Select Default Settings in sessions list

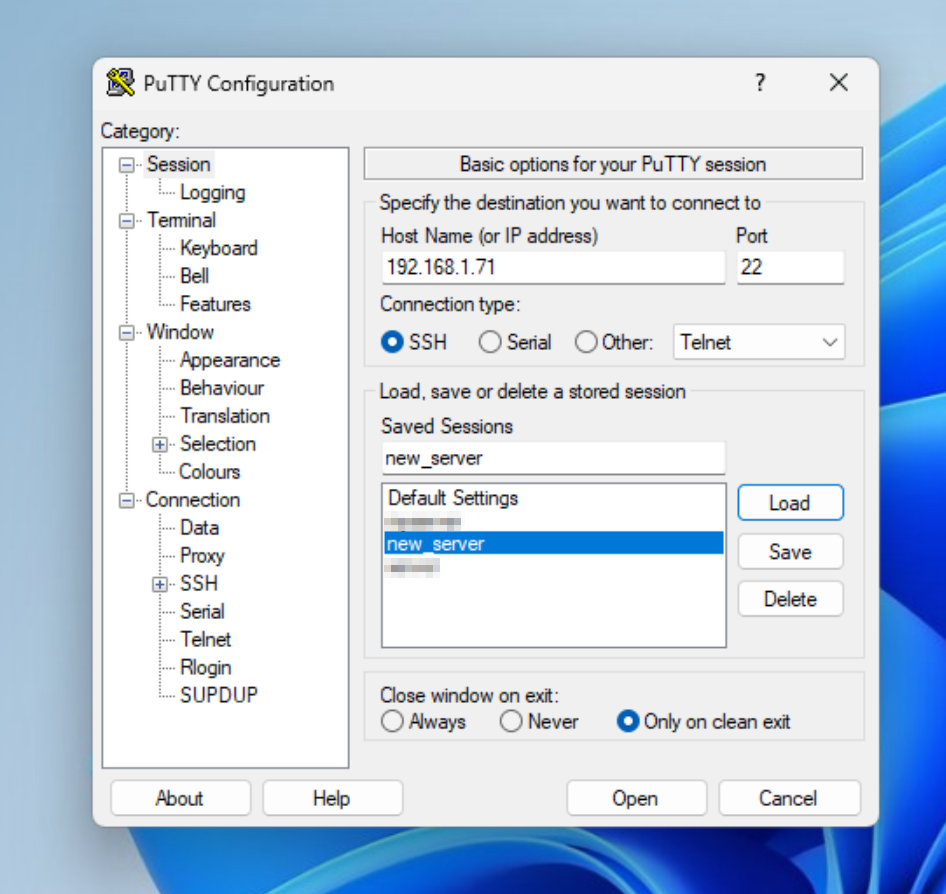453,498
